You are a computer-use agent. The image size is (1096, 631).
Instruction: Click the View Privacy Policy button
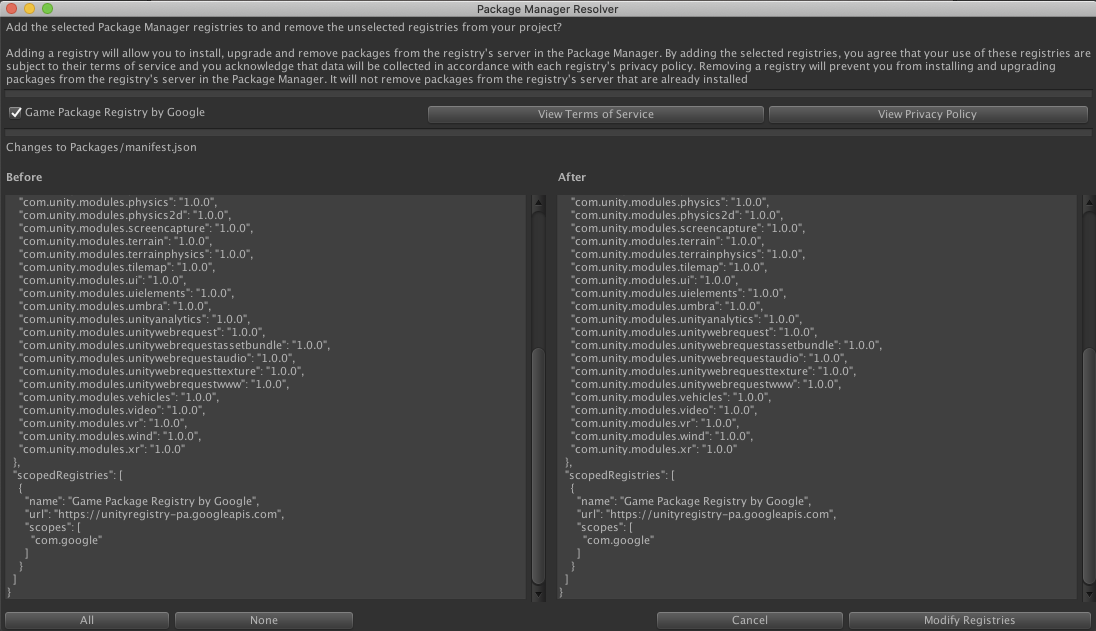coord(927,114)
